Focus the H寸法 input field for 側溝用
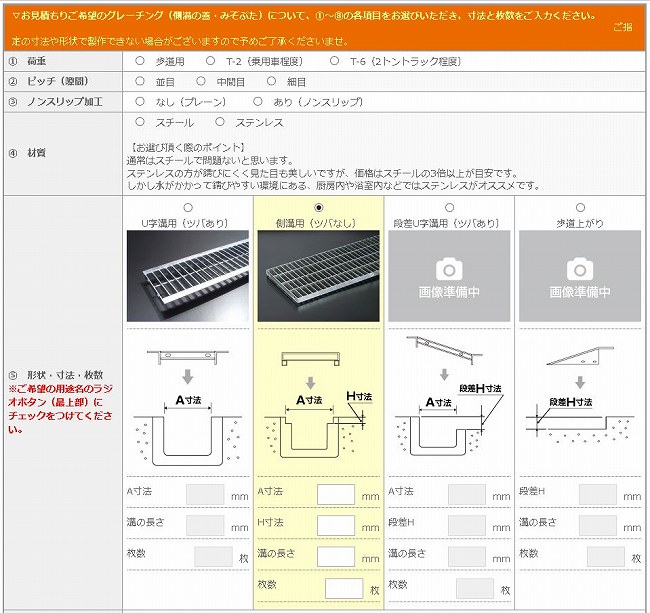This screenshot has width=650, height=613. coord(336,525)
